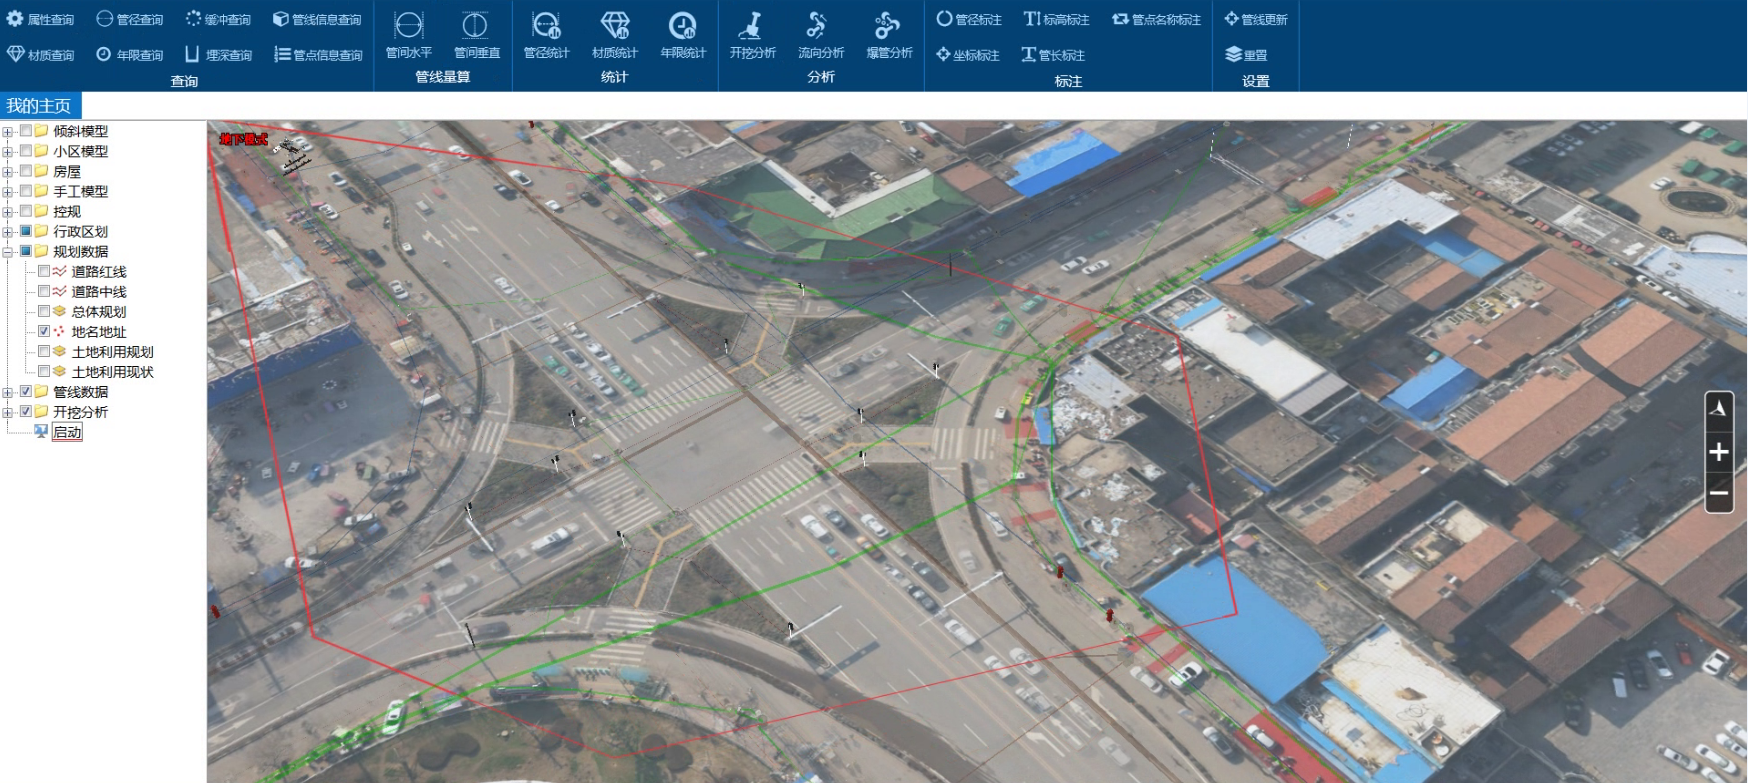The image size is (1748, 783).
Task: Open the 开挖分析 excavation analysis tool
Action: [752, 35]
